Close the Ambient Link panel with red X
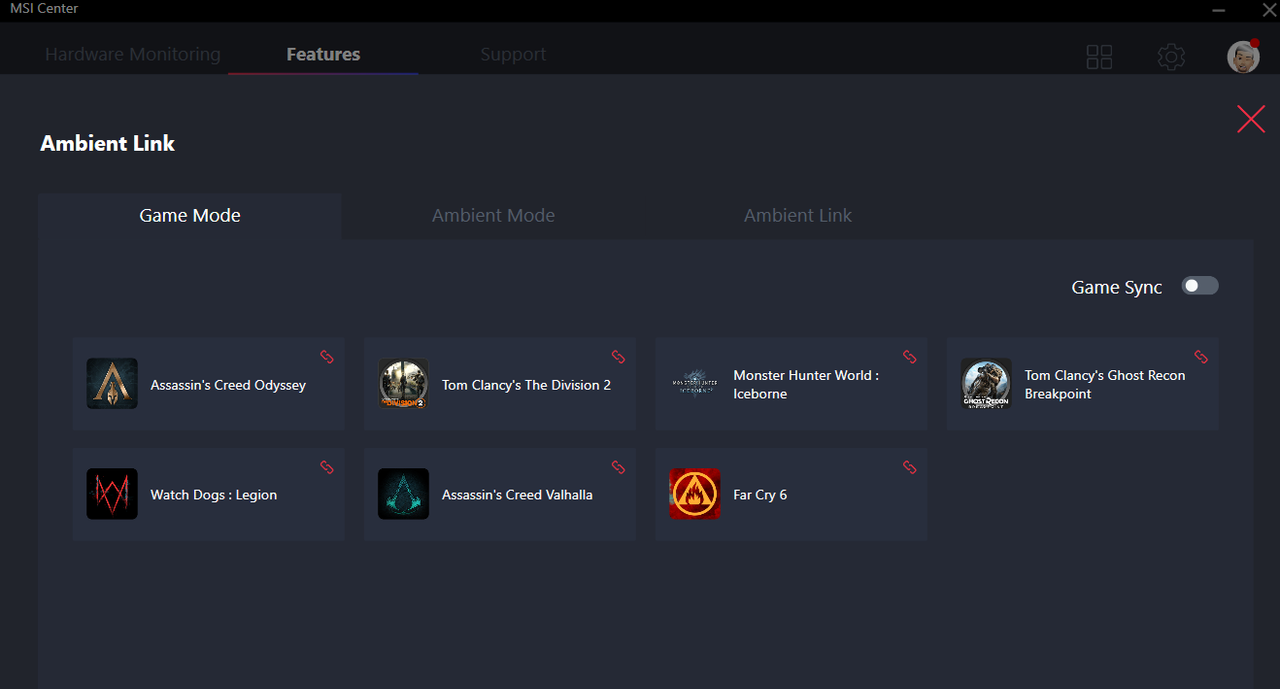 [x=1251, y=119]
